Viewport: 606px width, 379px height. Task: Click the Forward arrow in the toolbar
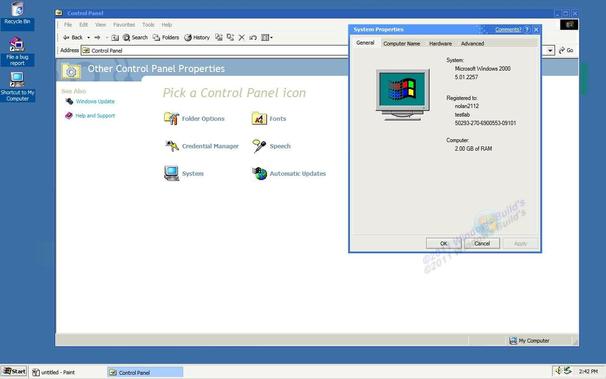[97, 37]
